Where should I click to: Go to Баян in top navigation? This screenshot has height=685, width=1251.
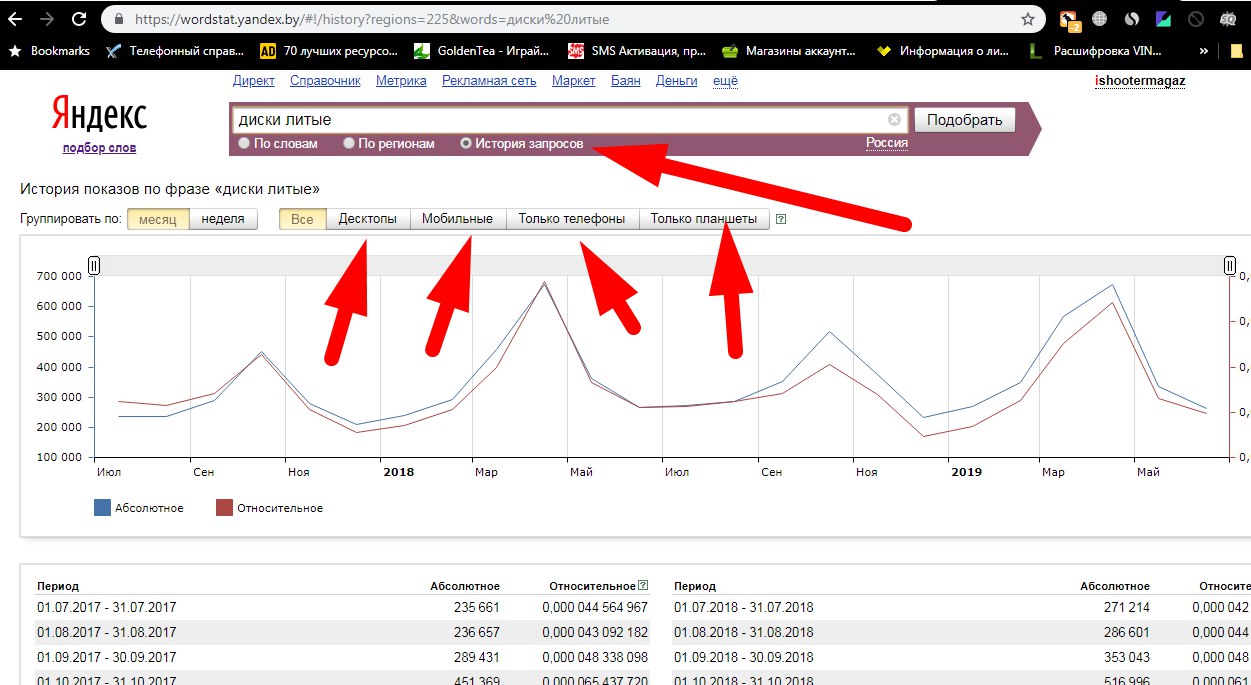[626, 81]
